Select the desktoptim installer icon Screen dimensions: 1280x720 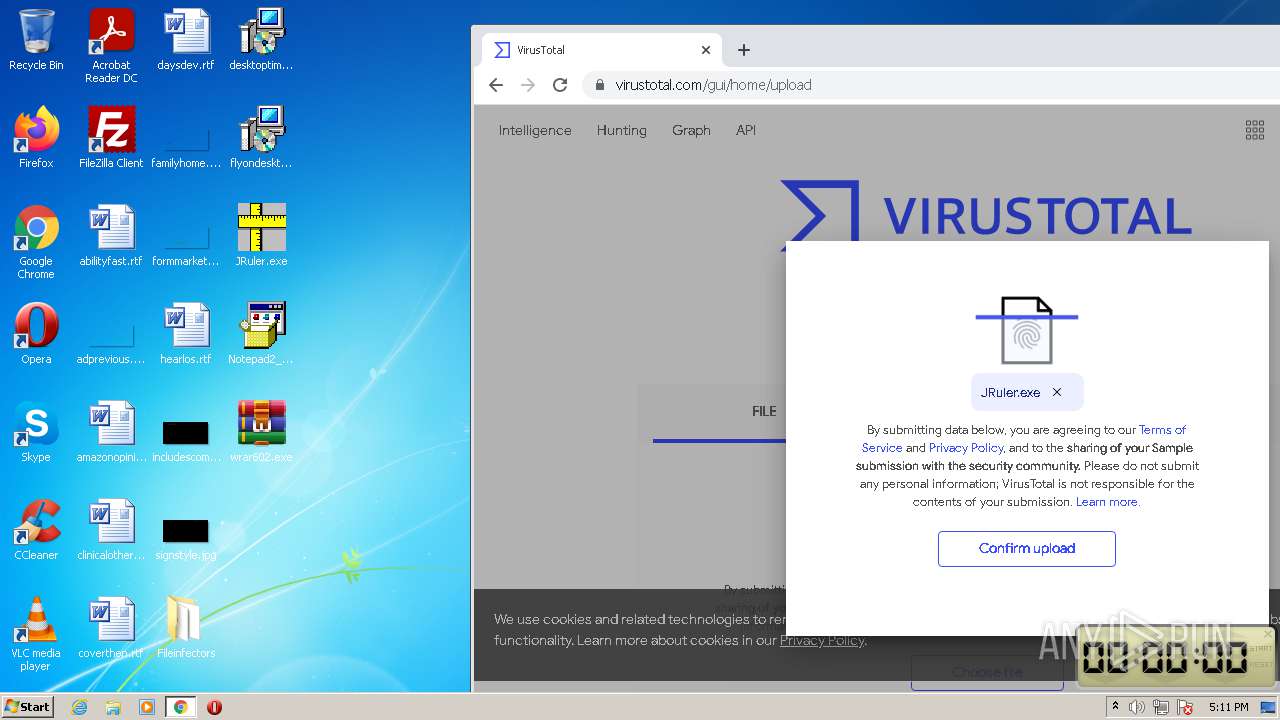pos(261,40)
